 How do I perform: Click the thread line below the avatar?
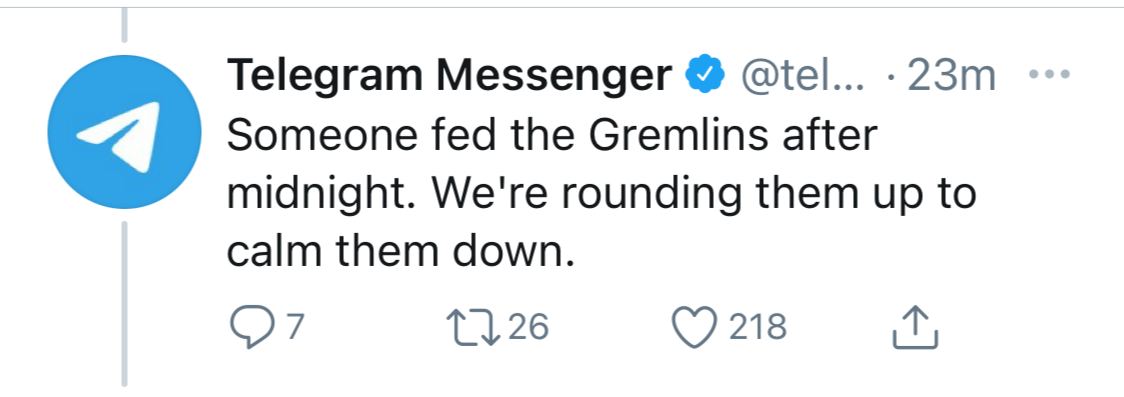pyautogui.click(x=125, y=304)
